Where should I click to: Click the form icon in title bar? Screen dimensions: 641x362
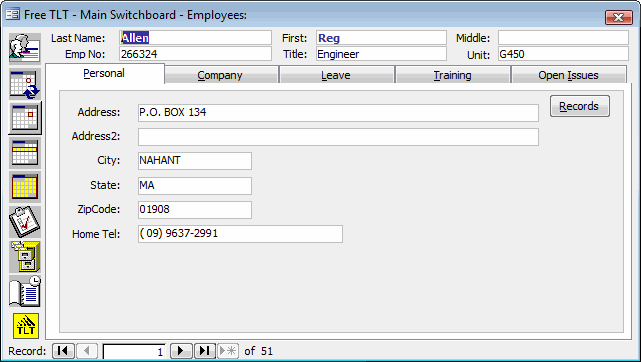click(x=12, y=15)
